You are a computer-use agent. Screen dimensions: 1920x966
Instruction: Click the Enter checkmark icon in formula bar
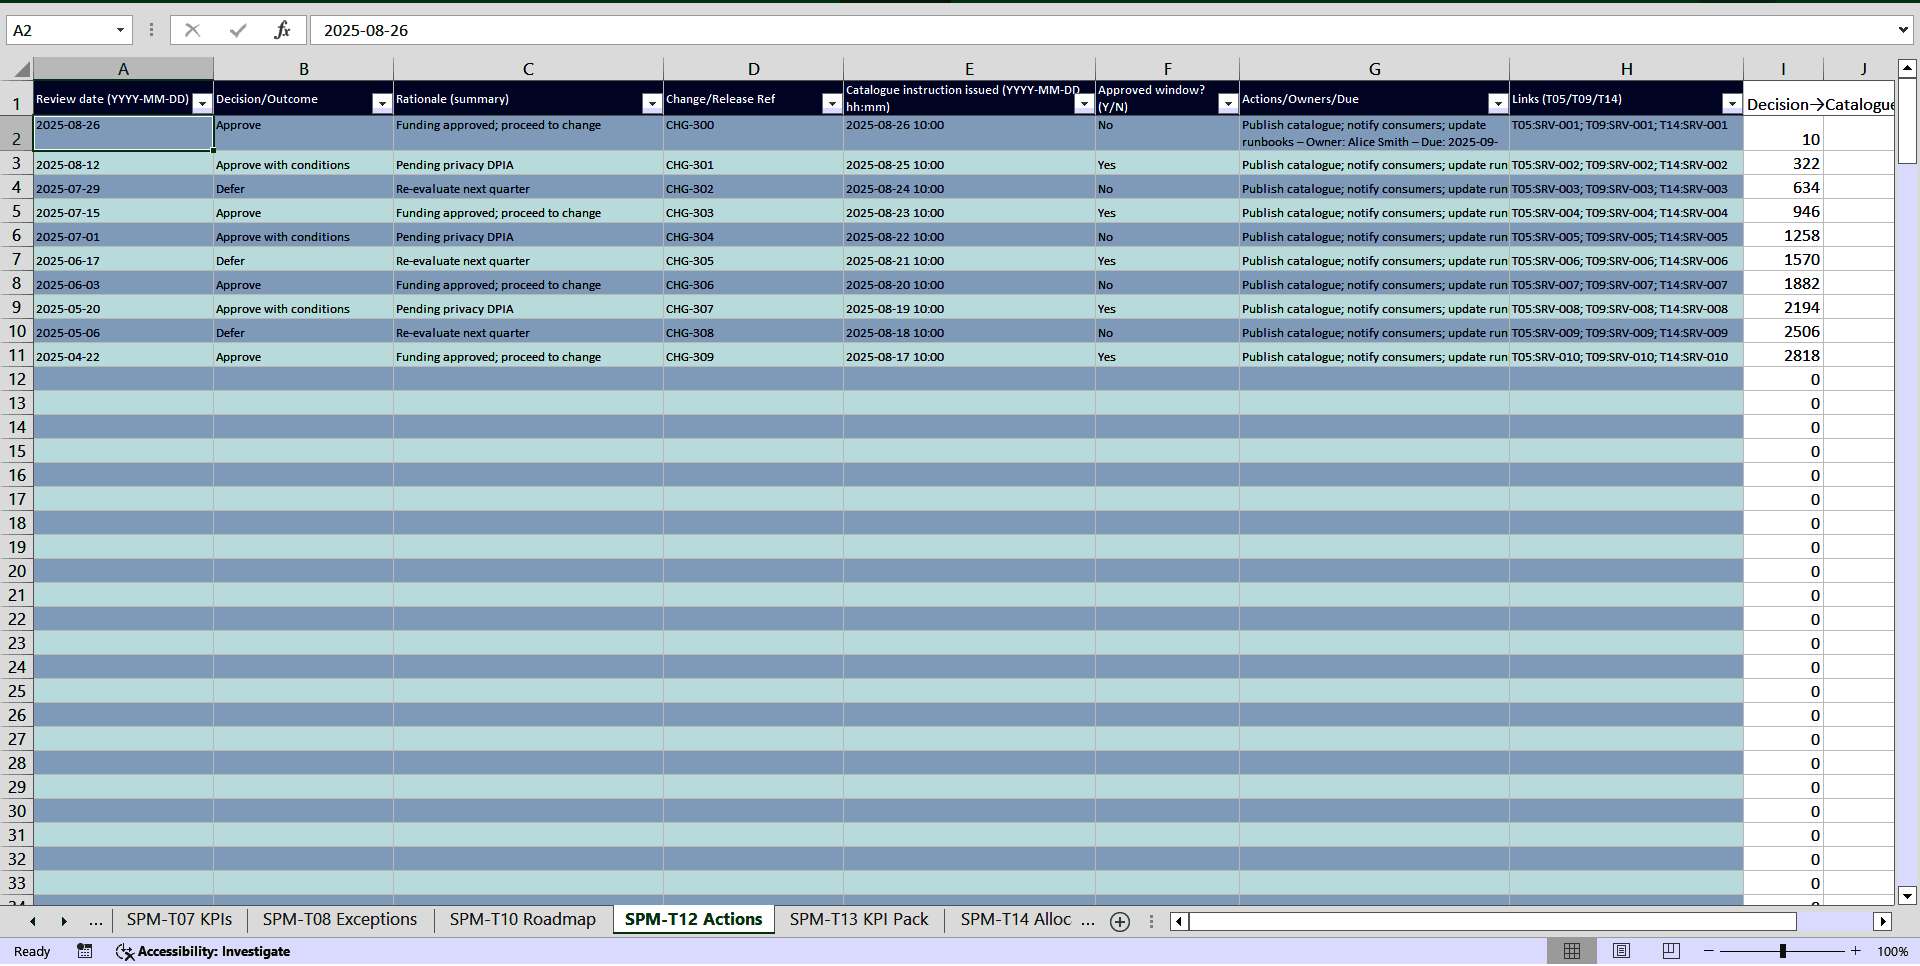click(x=238, y=30)
